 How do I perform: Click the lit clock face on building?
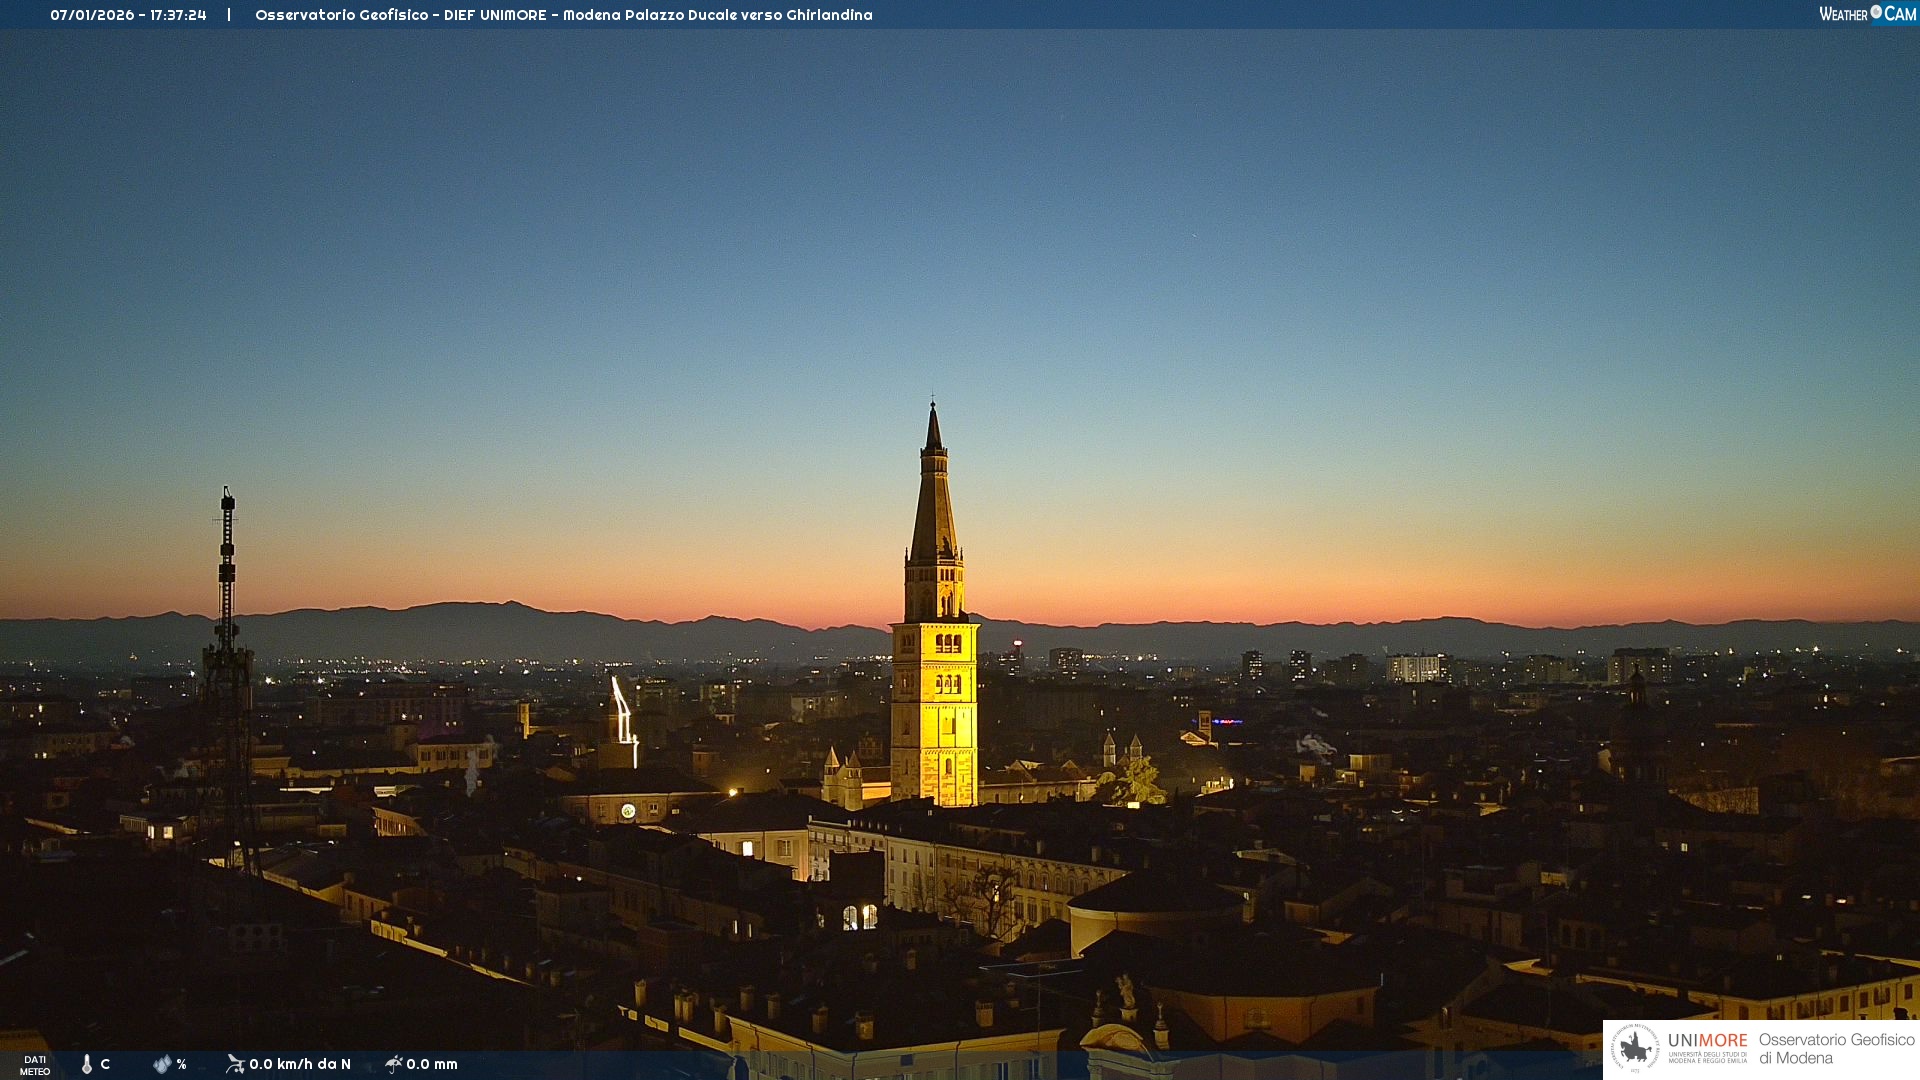628,811
